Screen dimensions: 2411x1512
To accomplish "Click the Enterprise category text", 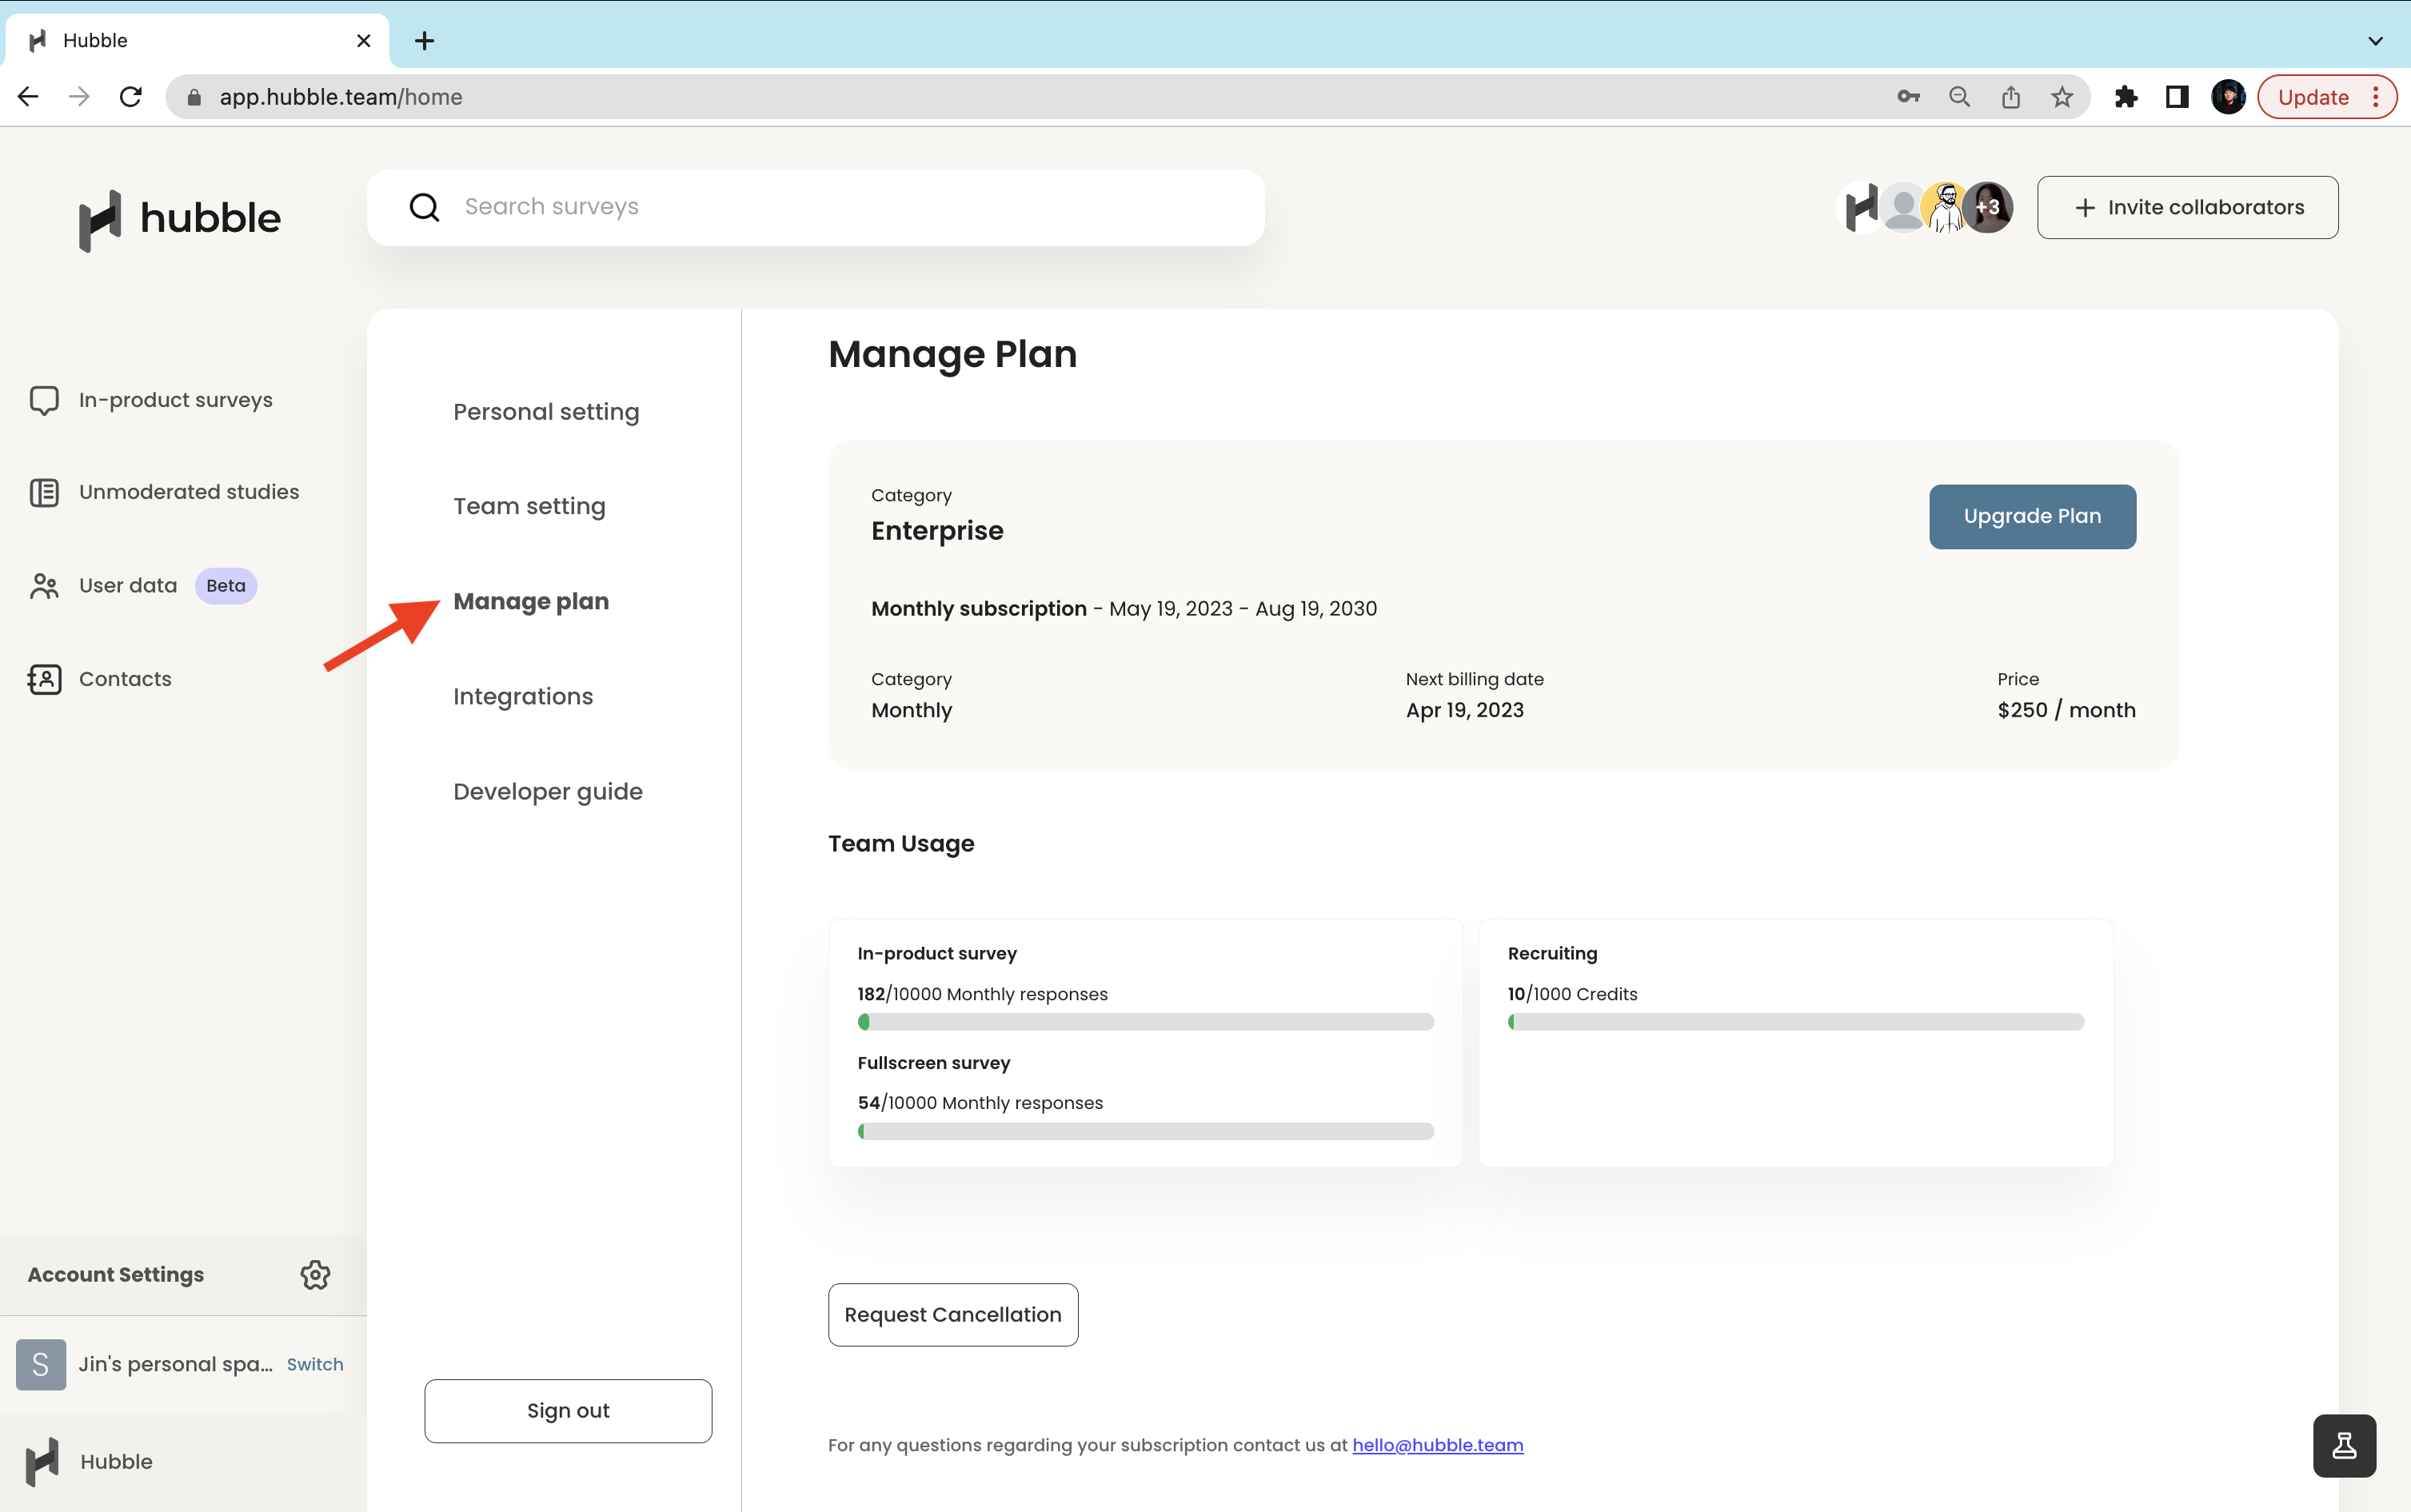I will (x=937, y=531).
